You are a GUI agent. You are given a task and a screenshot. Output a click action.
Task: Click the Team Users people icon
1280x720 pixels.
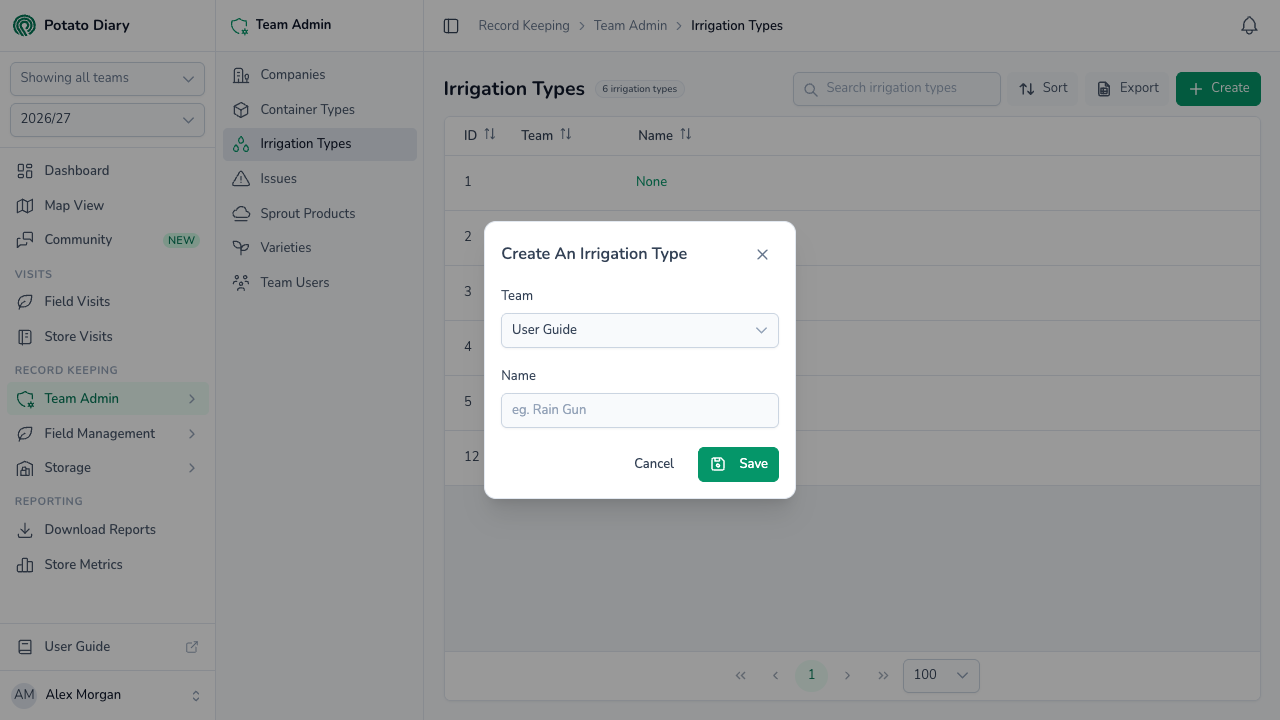(241, 283)
